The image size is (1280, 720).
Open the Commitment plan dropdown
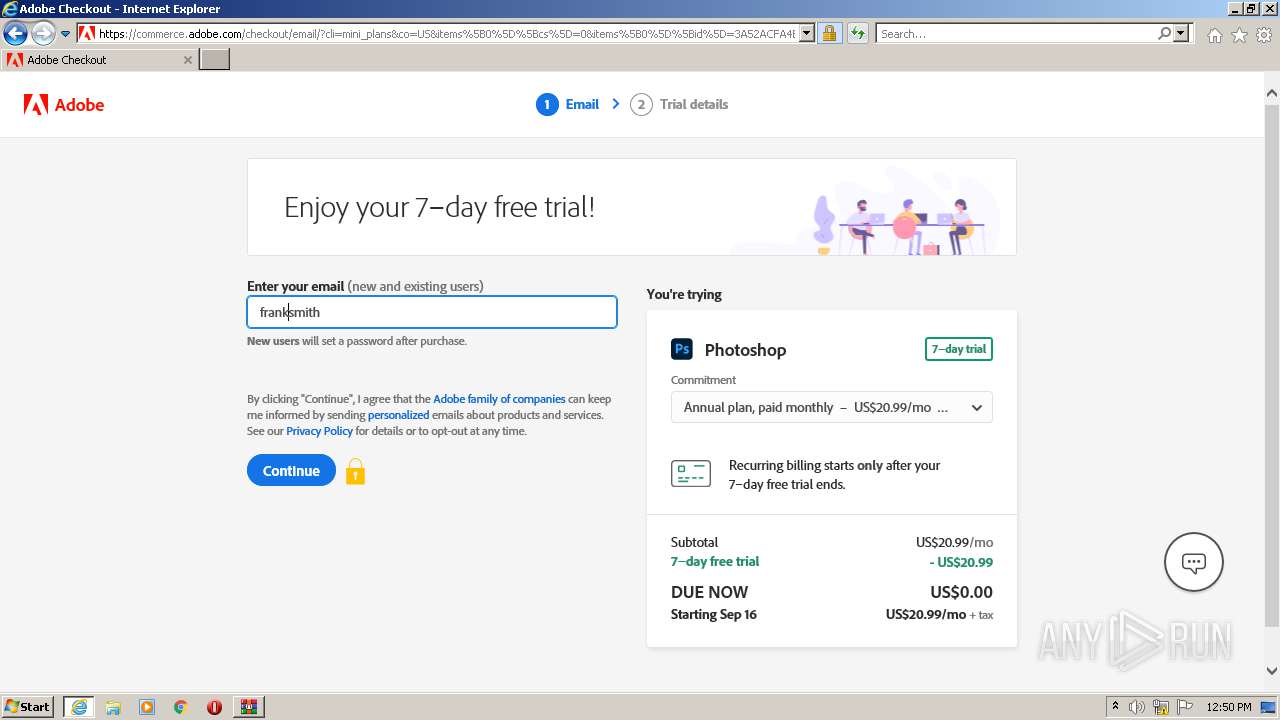point(832,407)
